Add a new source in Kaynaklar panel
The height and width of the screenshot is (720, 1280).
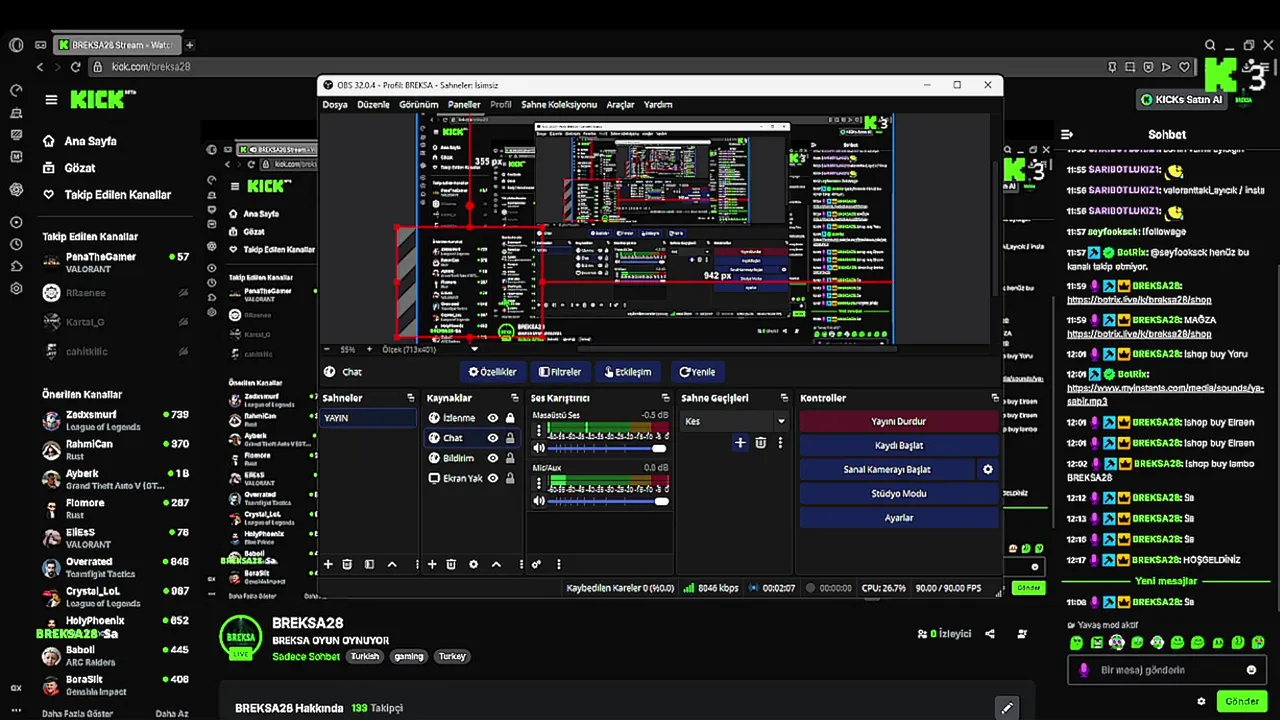coord(432,564)
